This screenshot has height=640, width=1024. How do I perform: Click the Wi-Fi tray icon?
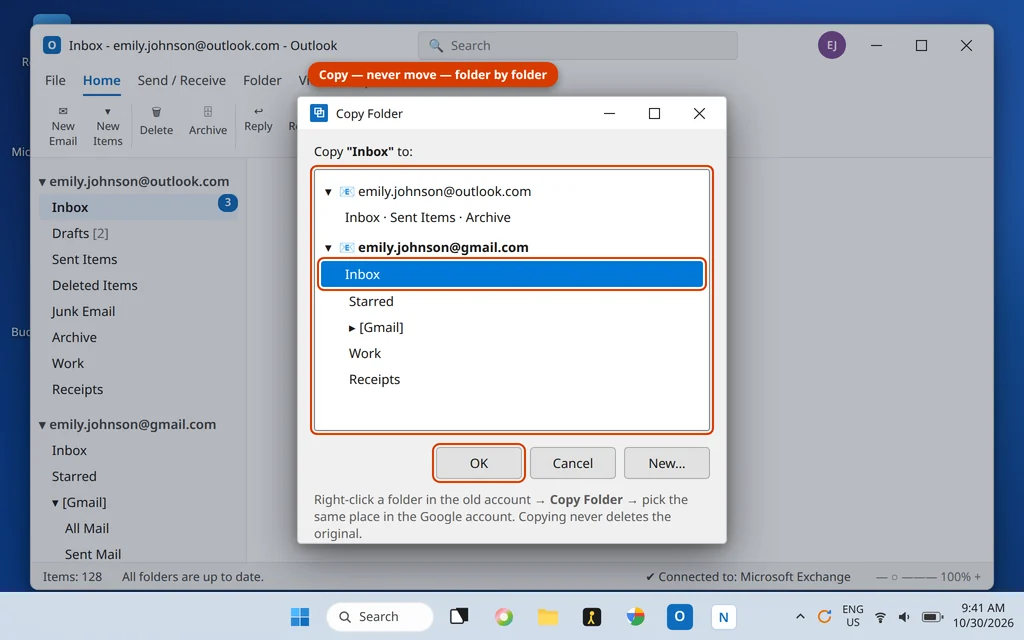880,617
